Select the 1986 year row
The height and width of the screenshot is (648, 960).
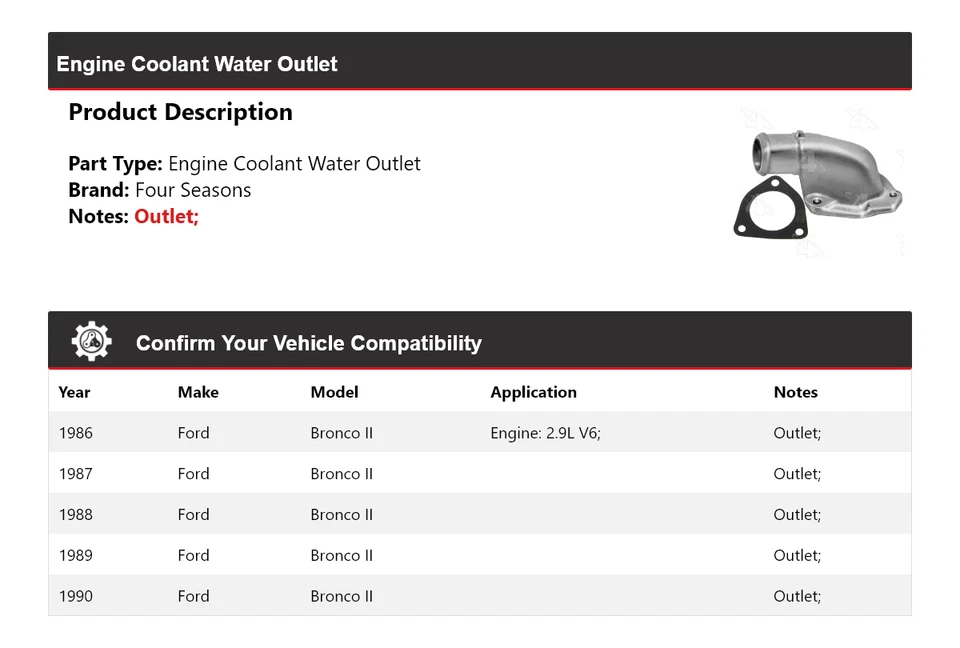pos(75,433)
